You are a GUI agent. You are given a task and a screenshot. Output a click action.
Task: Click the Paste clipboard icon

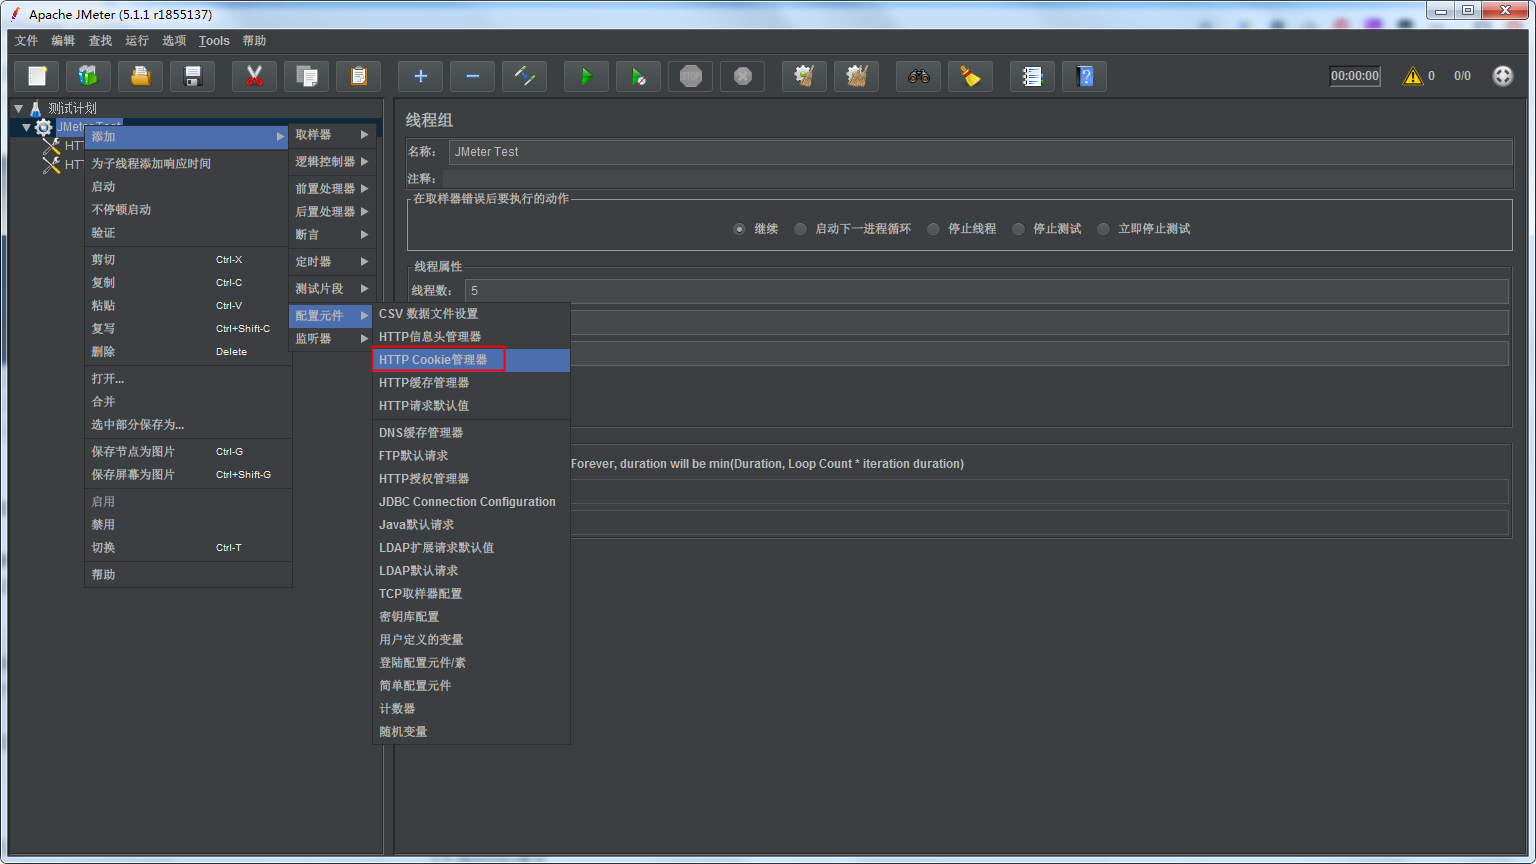coord(359,76)
